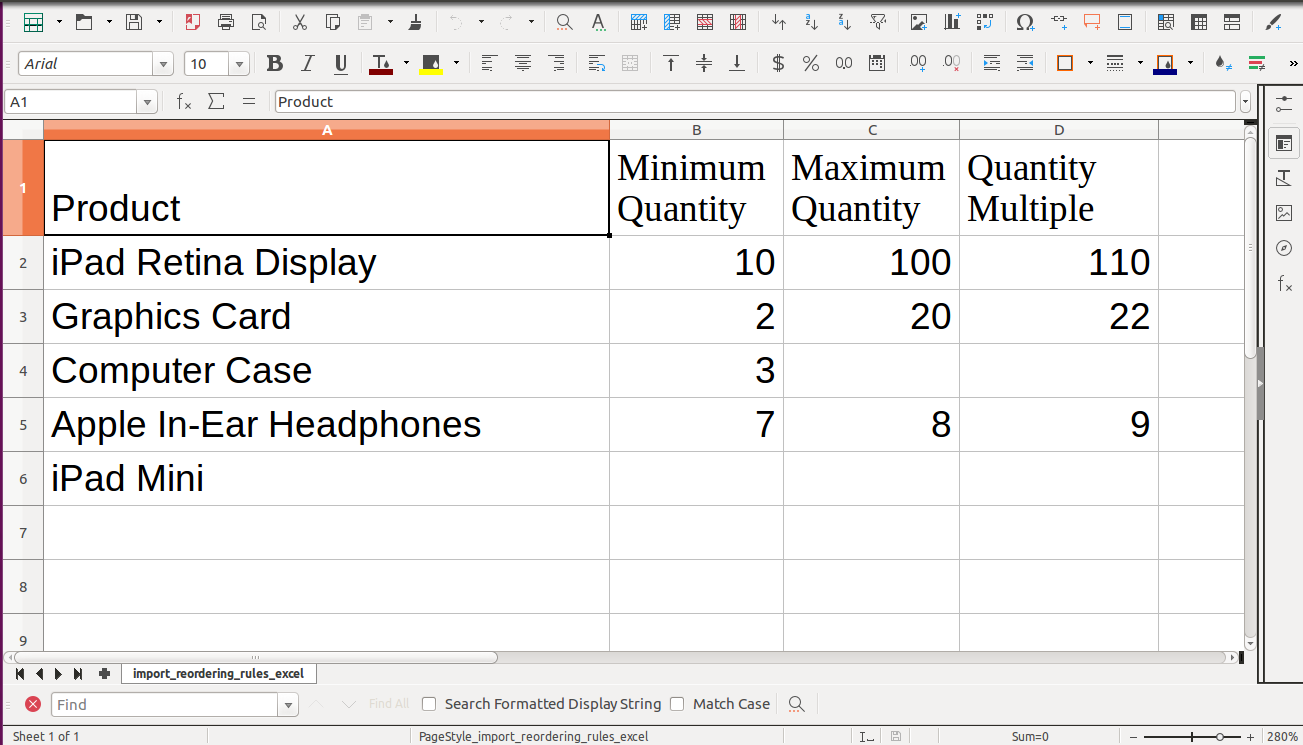
Task: Open the Name Box dropdown arrow
Action: tap(148, 102)
